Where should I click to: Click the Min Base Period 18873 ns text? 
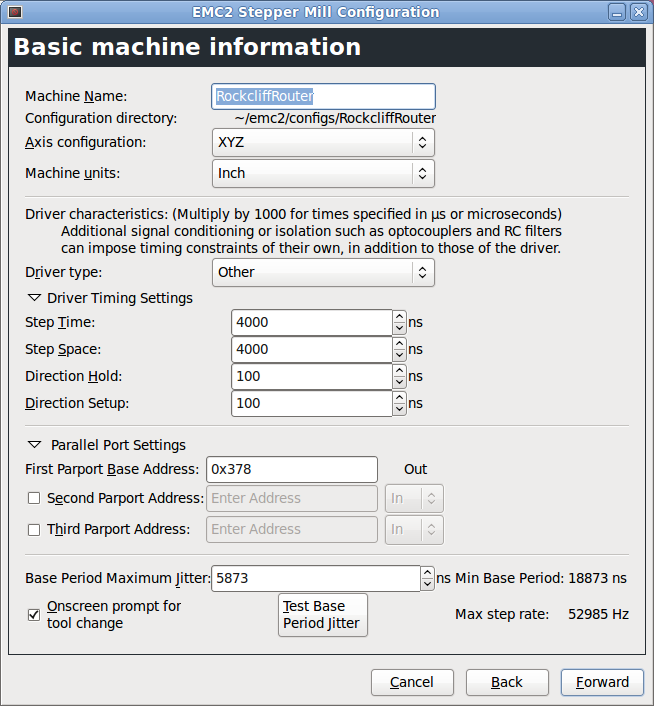pyautogui.click(x=541, y=578)
